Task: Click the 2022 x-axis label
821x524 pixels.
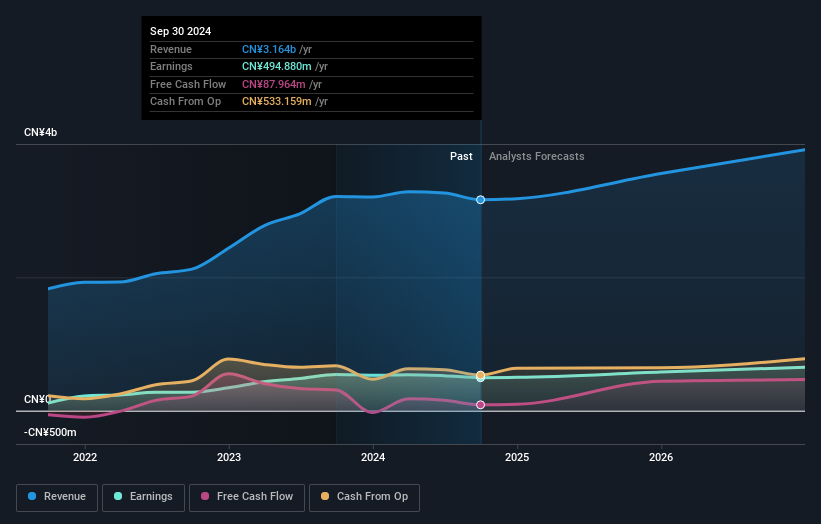Action: (85, 458)
